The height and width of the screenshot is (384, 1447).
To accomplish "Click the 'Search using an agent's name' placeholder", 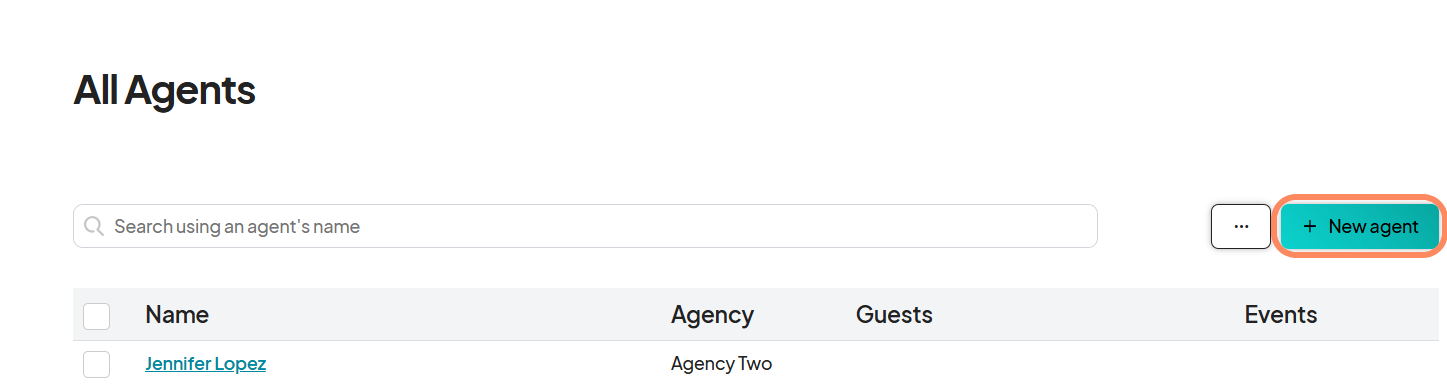I will pyautogui.click(x=237, y=227).
